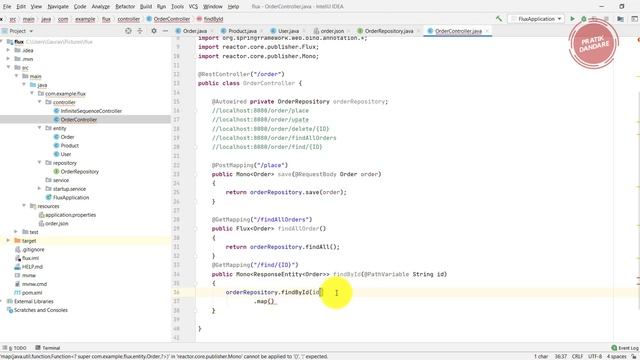640x360 pixels.
Task: Open Project panel settings gear
Action: (x=154, y=31)
